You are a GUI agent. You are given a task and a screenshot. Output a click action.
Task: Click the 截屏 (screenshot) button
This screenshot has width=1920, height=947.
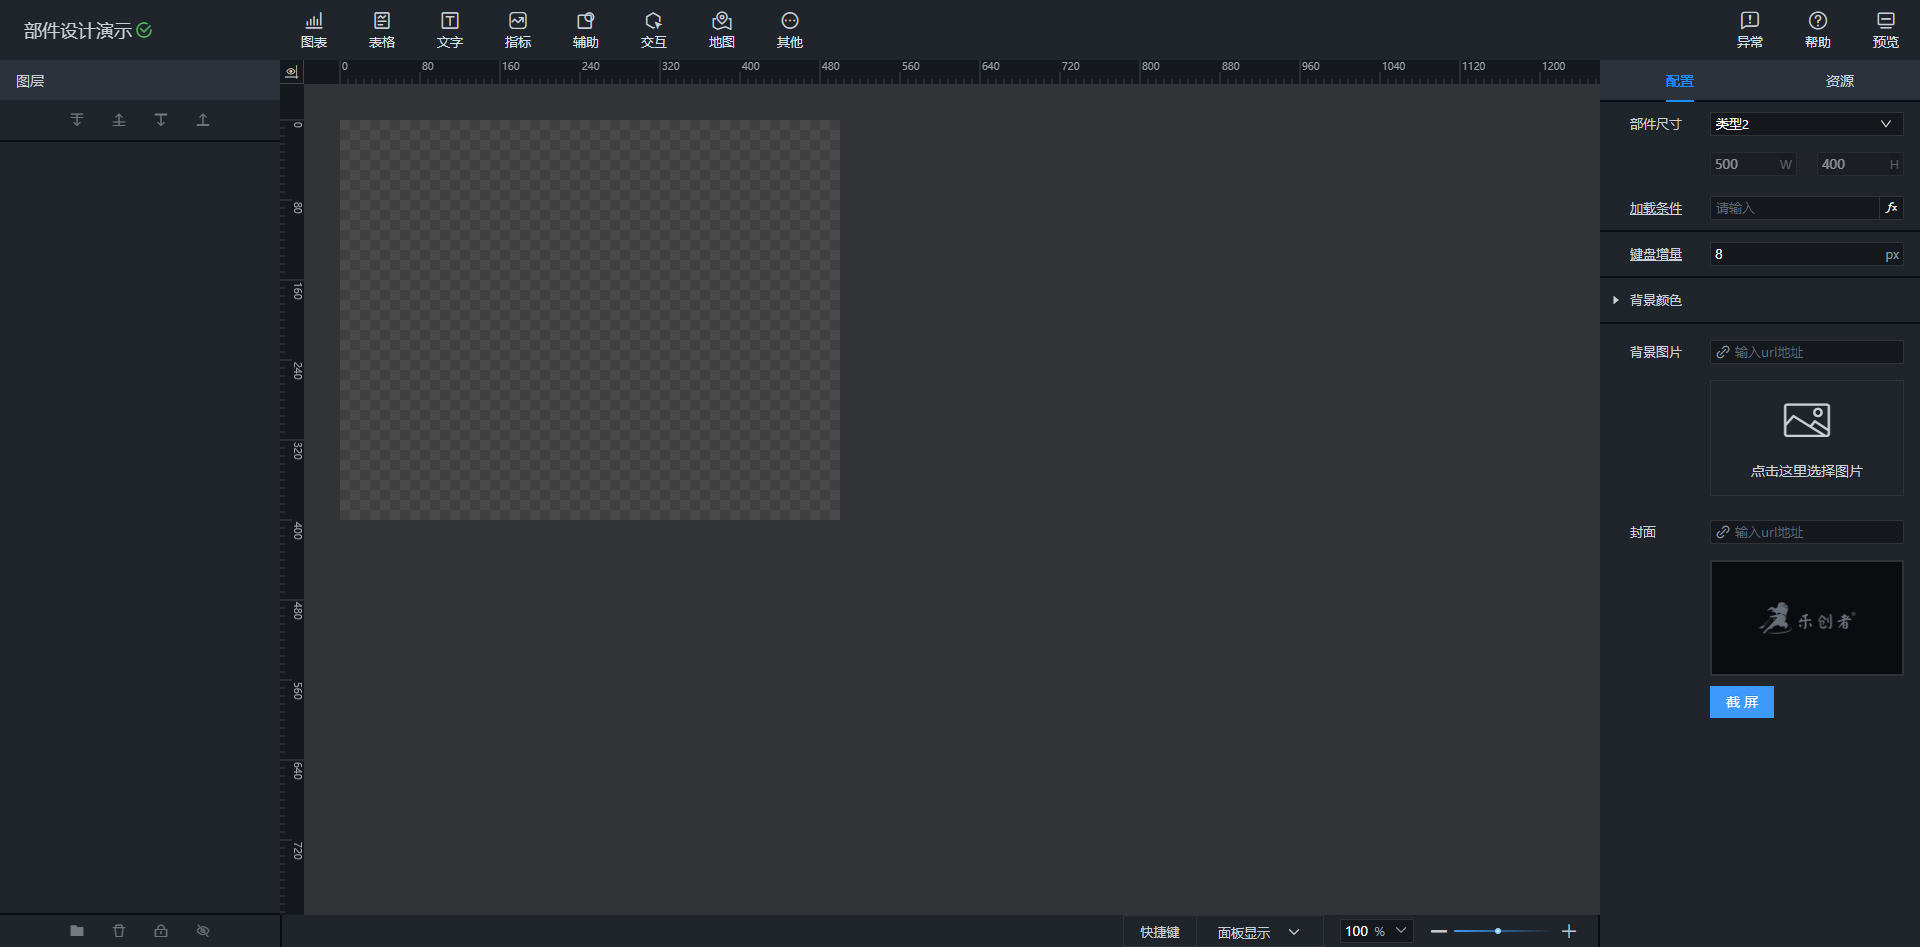click(x=1741, y=701)
